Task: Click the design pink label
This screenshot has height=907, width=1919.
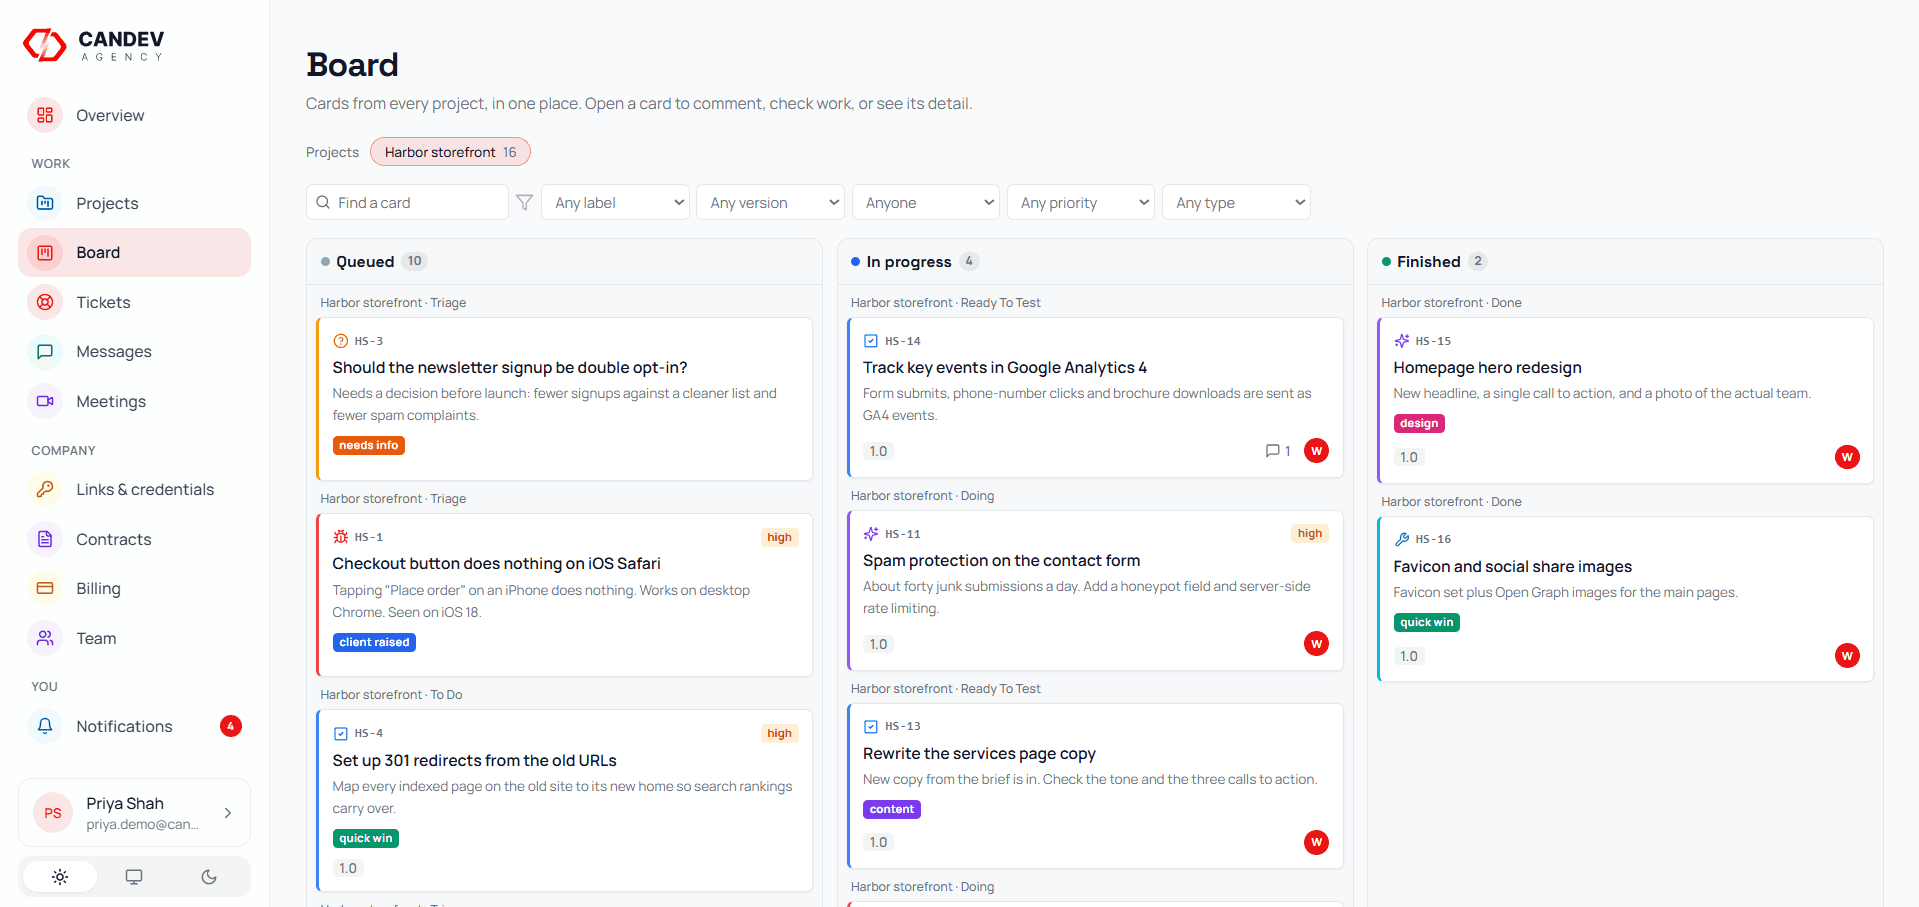Action: pyautogui.click(x=1419, y=423)
